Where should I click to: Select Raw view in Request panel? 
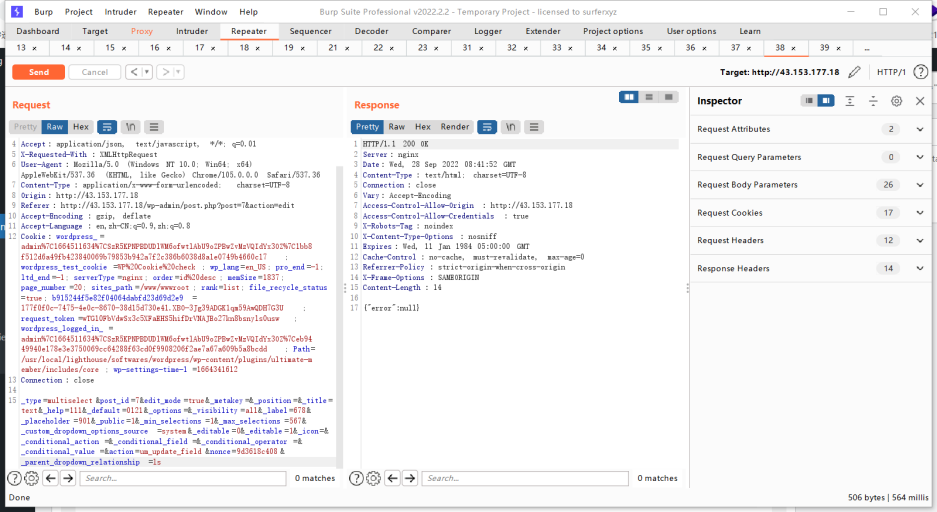[x=55, y=127]
